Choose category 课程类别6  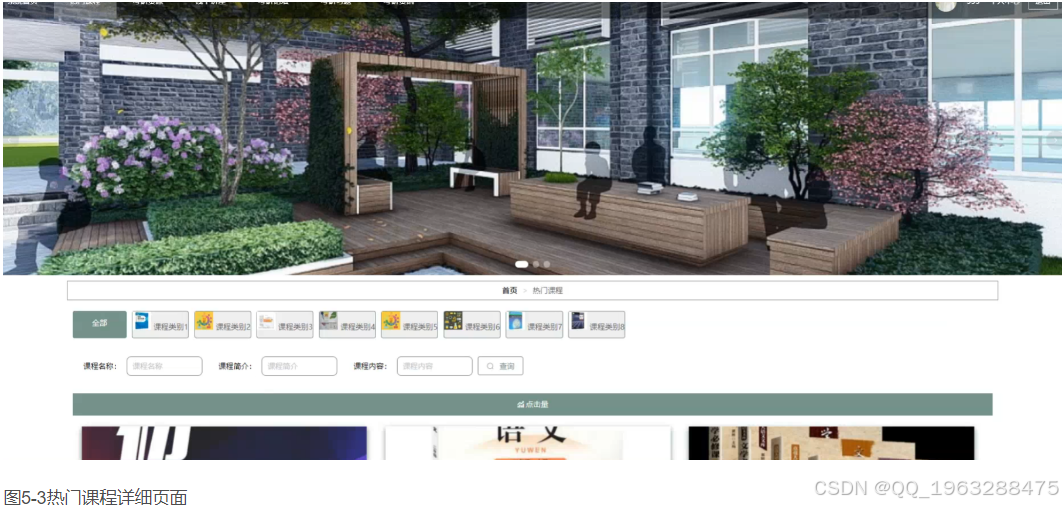472,324
